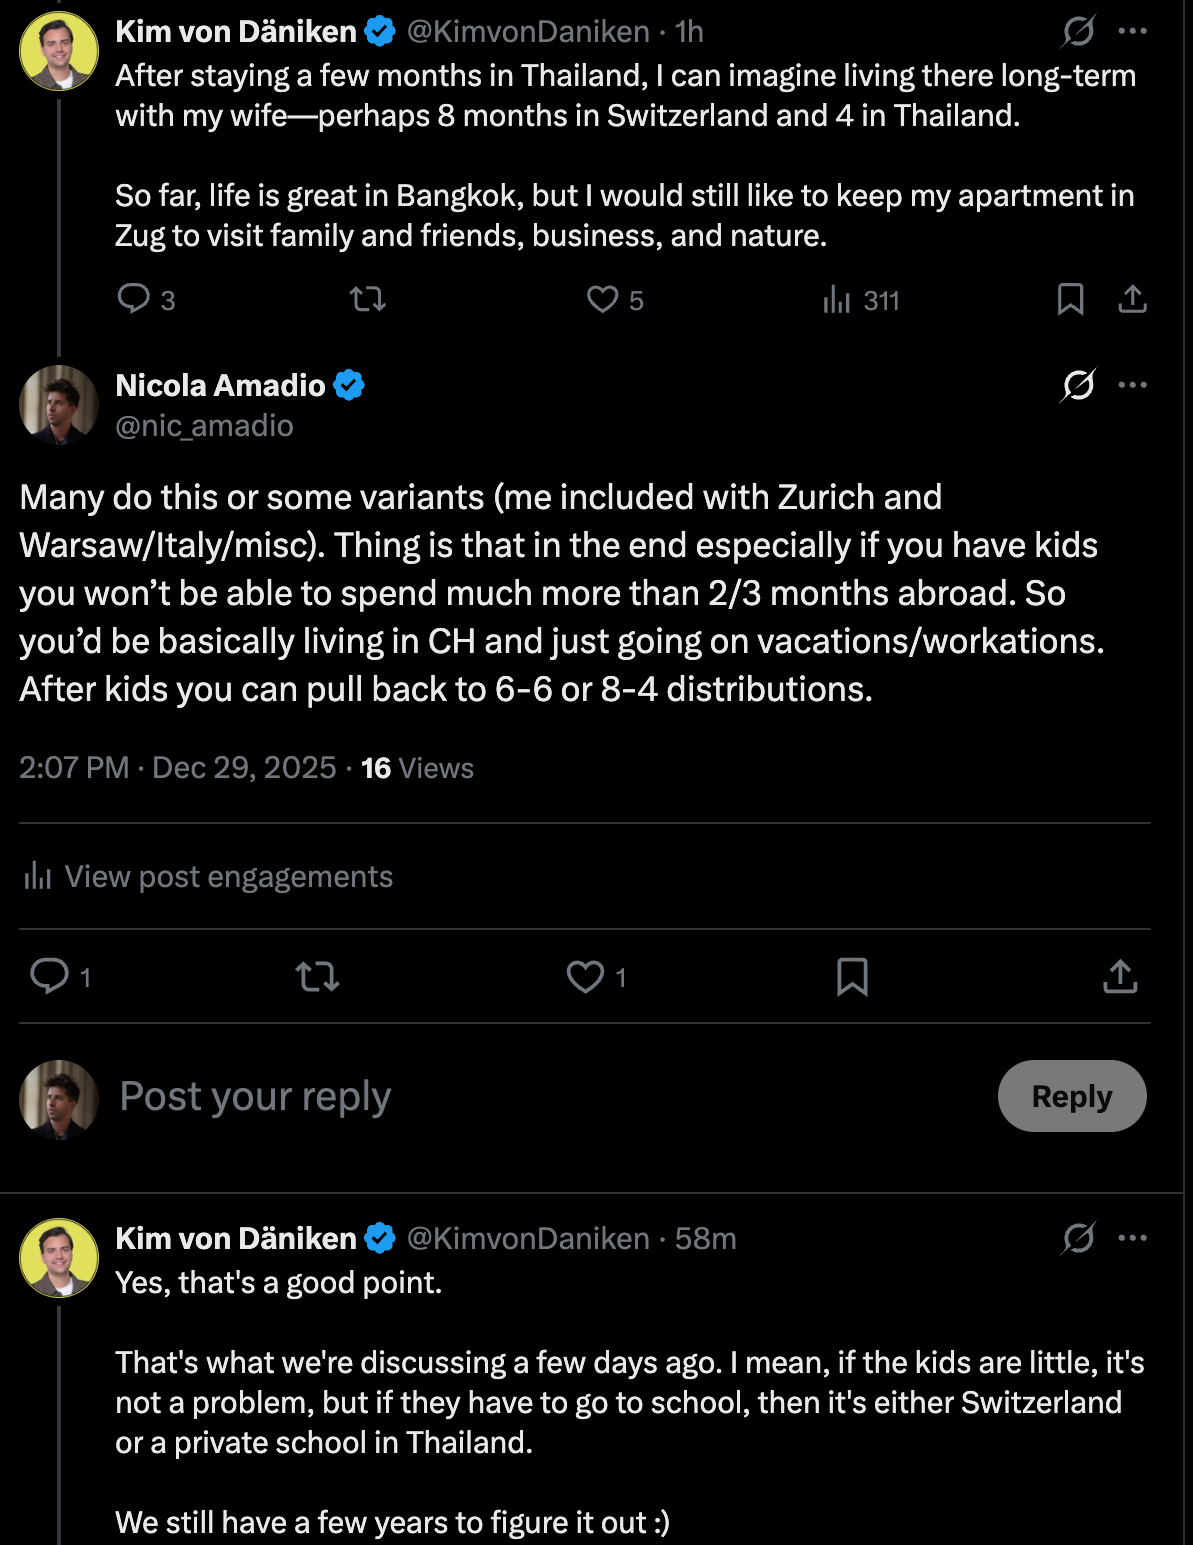Repost Kim's original Thailand post
The height and width of the screenshot is (1545, 1193).
(368, 299)
